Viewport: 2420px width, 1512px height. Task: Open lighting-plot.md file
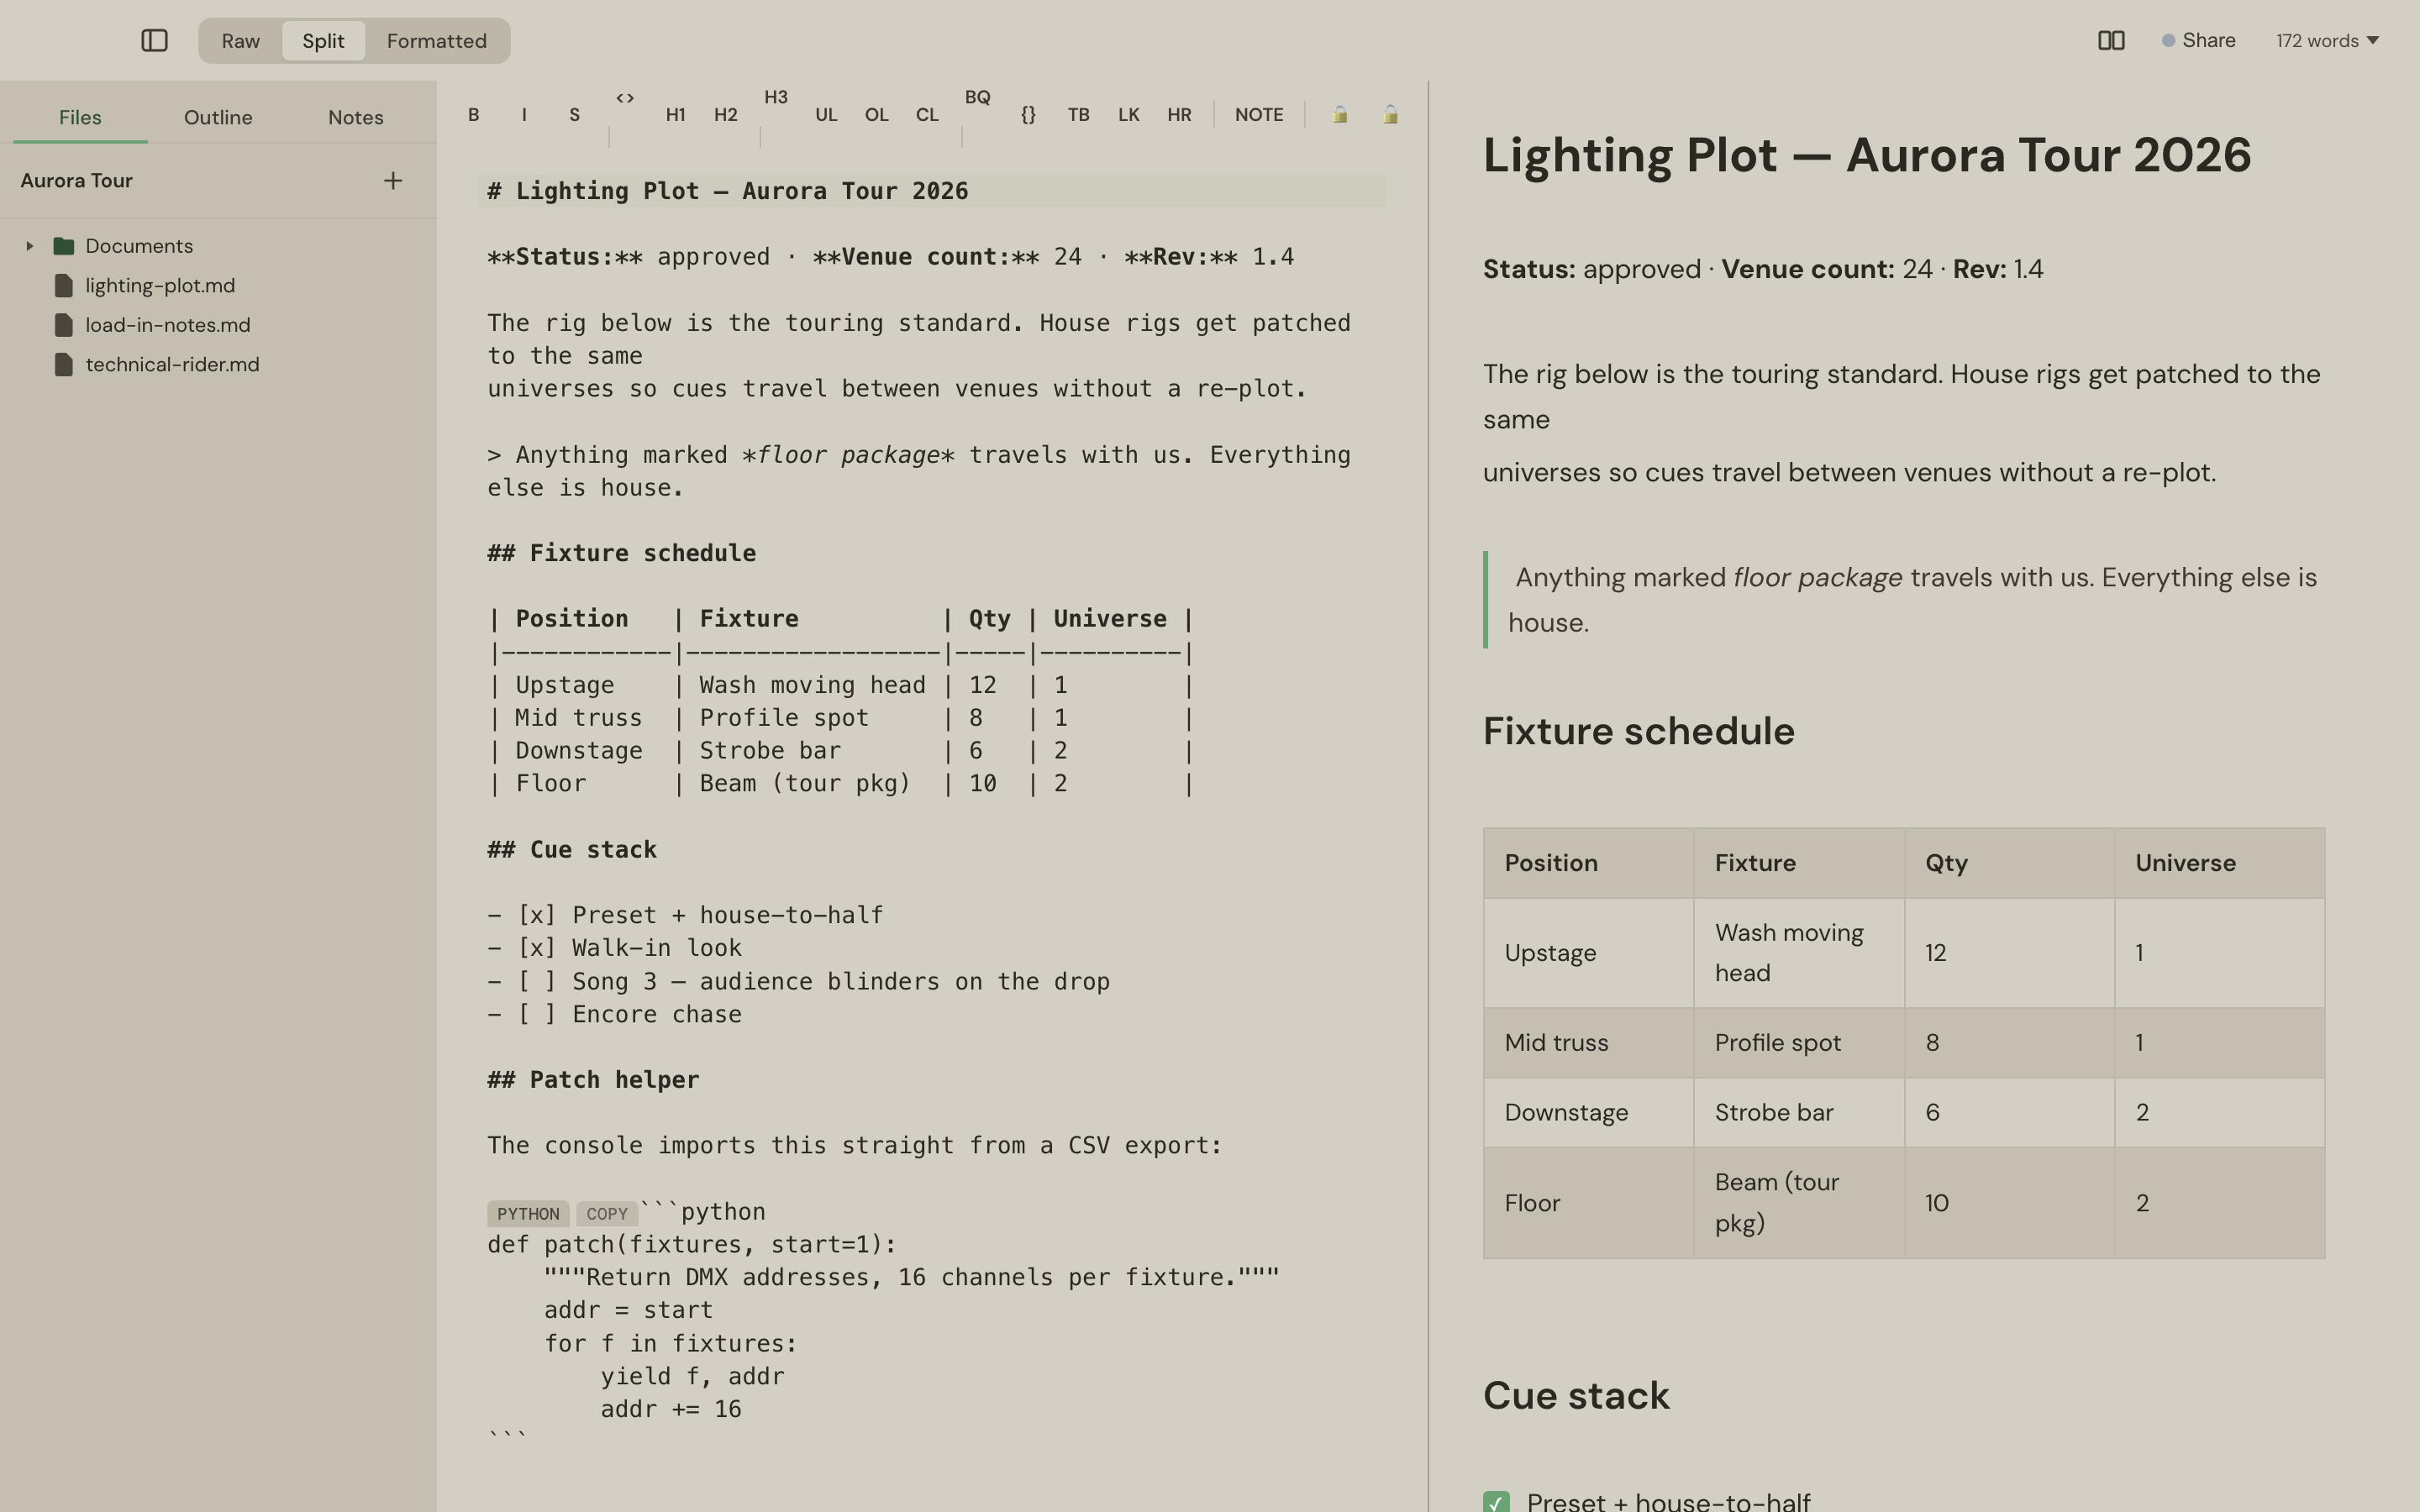pos(160,286)
